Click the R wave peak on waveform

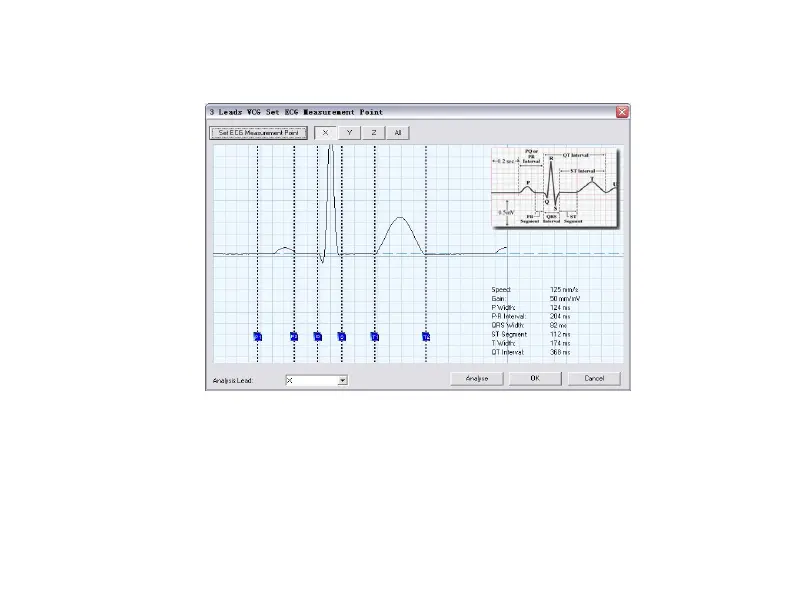[x=331, y=147]
